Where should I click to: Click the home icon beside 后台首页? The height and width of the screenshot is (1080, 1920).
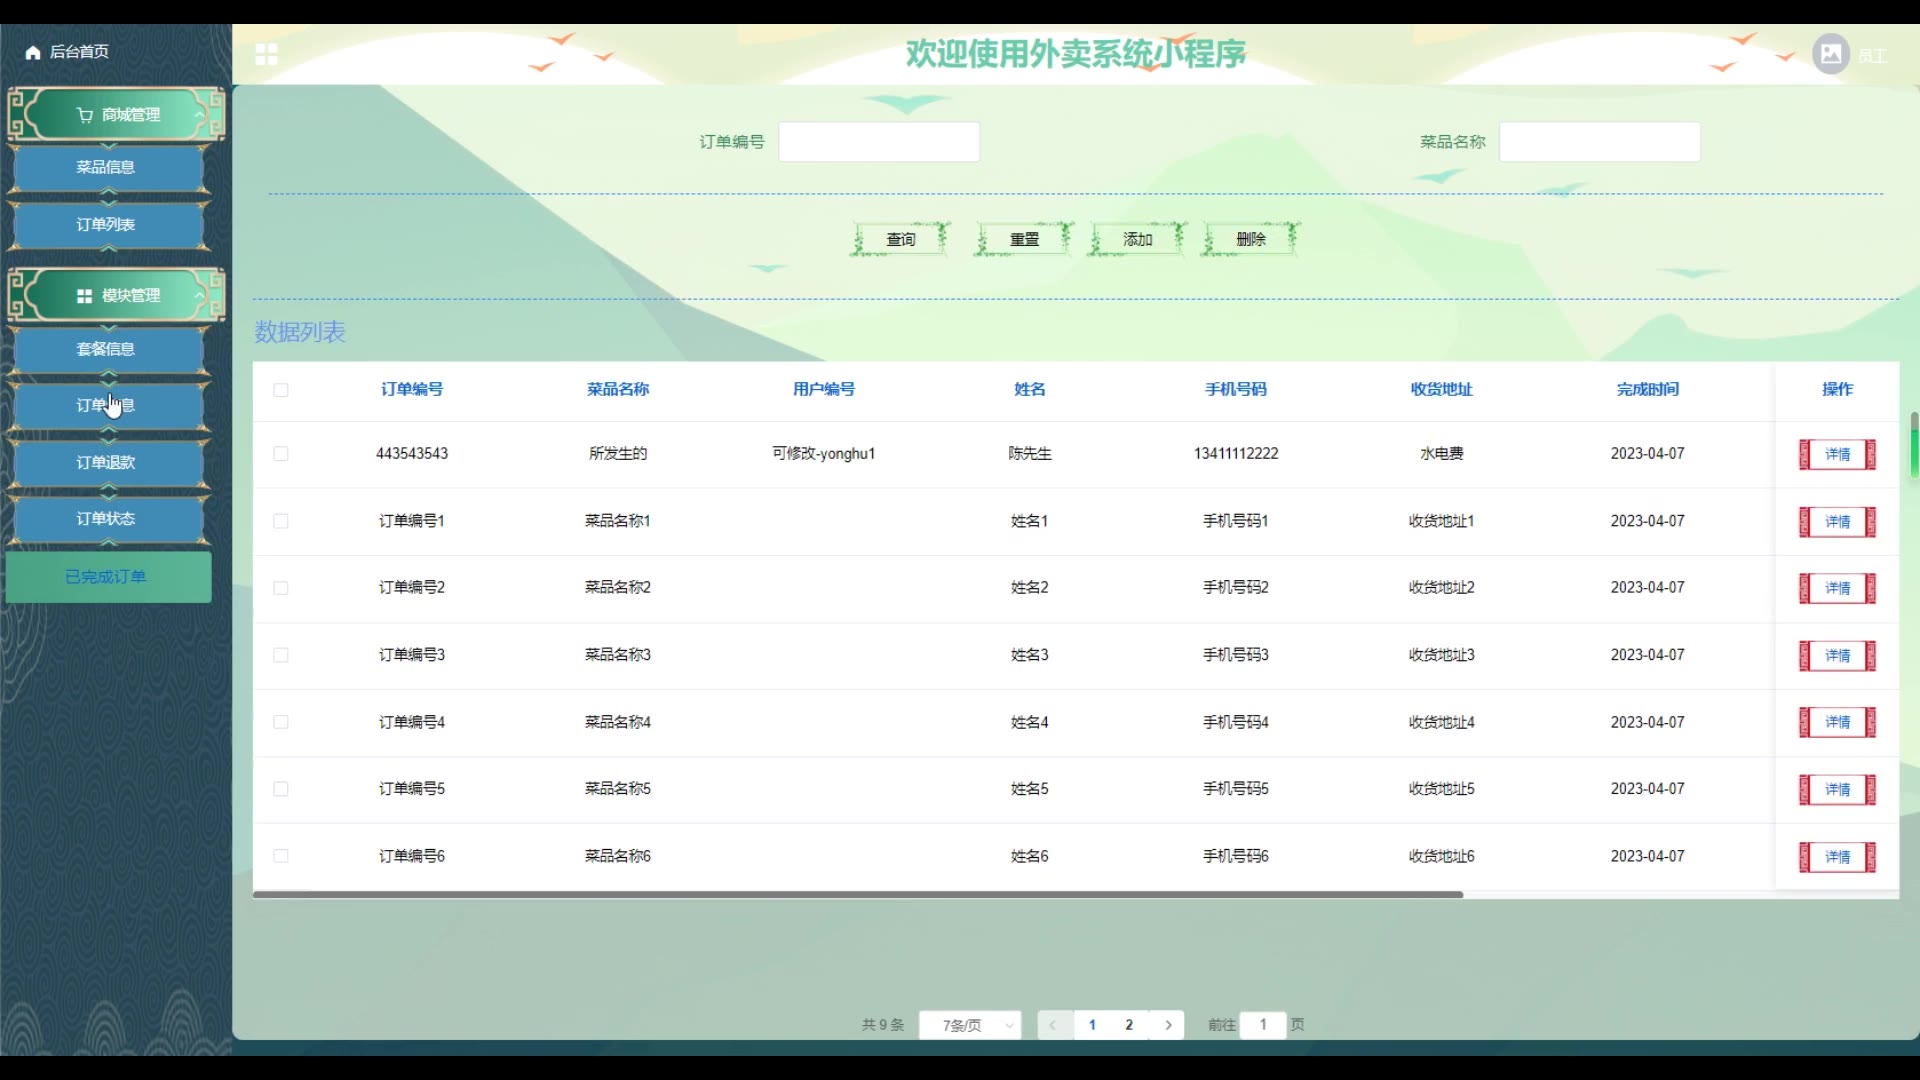32,52
